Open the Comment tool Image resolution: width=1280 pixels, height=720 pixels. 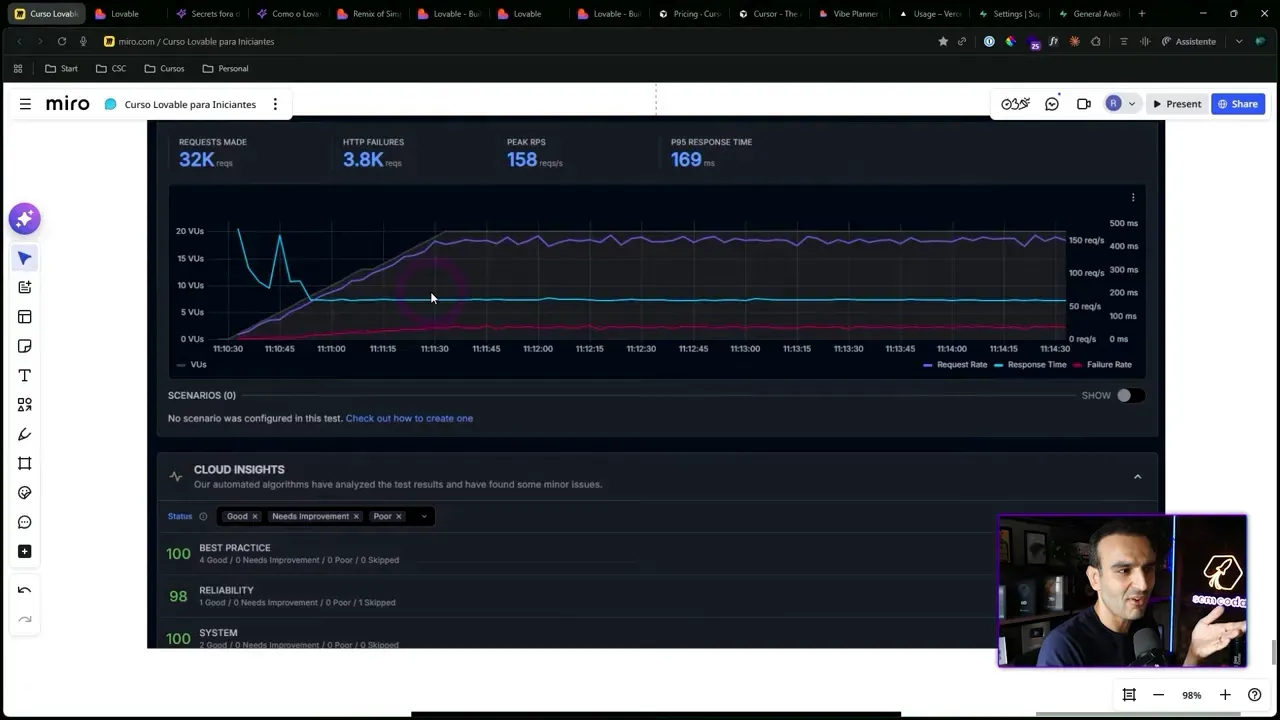coord(24,522)
